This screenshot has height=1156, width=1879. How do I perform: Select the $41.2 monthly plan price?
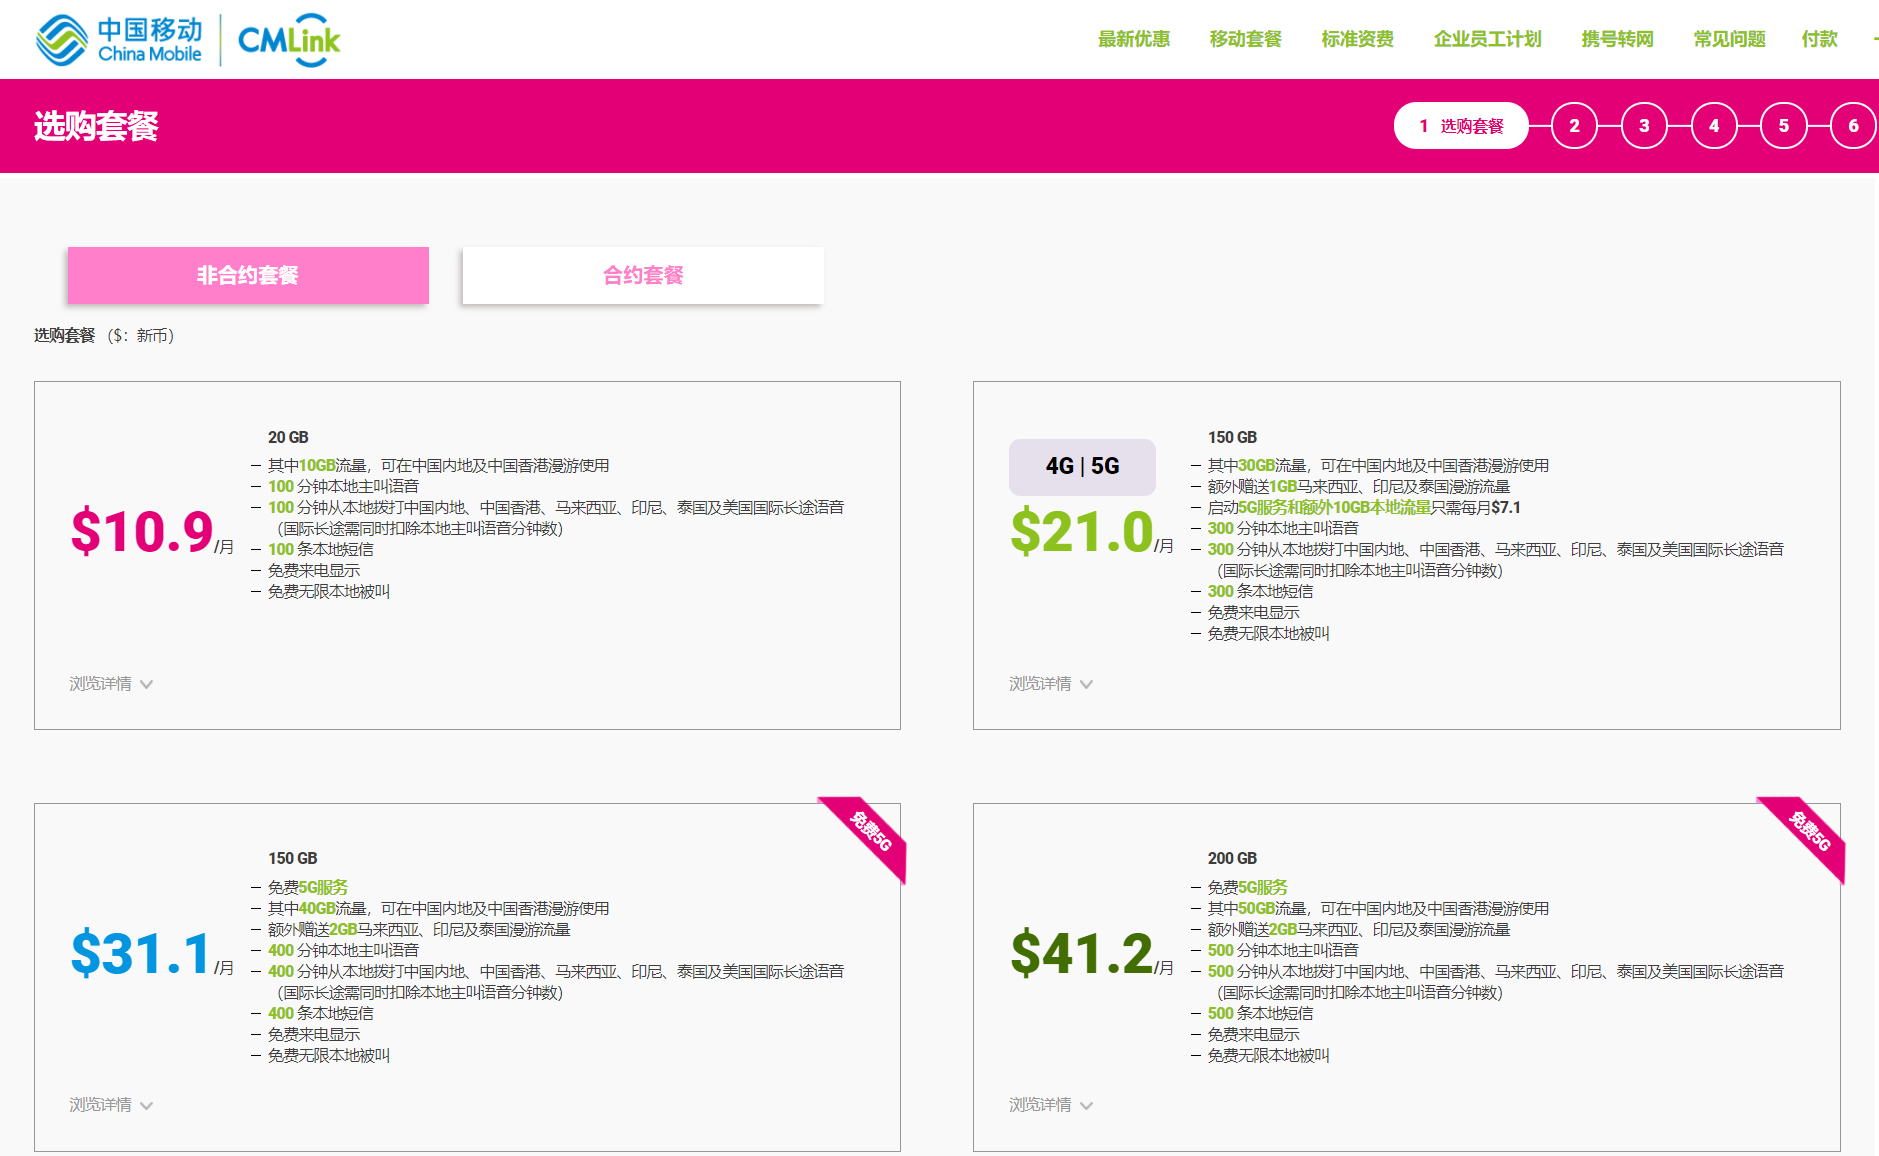tap(1092, 953)
